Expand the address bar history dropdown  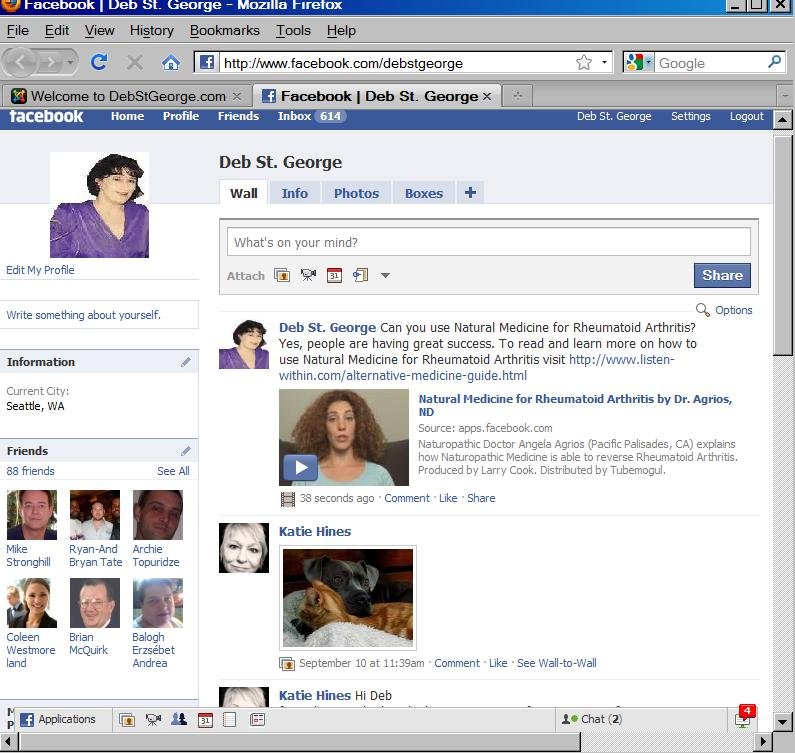point(604,62)
